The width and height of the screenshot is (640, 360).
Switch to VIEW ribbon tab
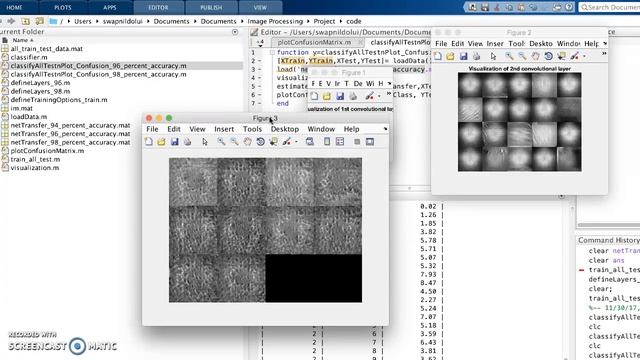pos(260,7)
